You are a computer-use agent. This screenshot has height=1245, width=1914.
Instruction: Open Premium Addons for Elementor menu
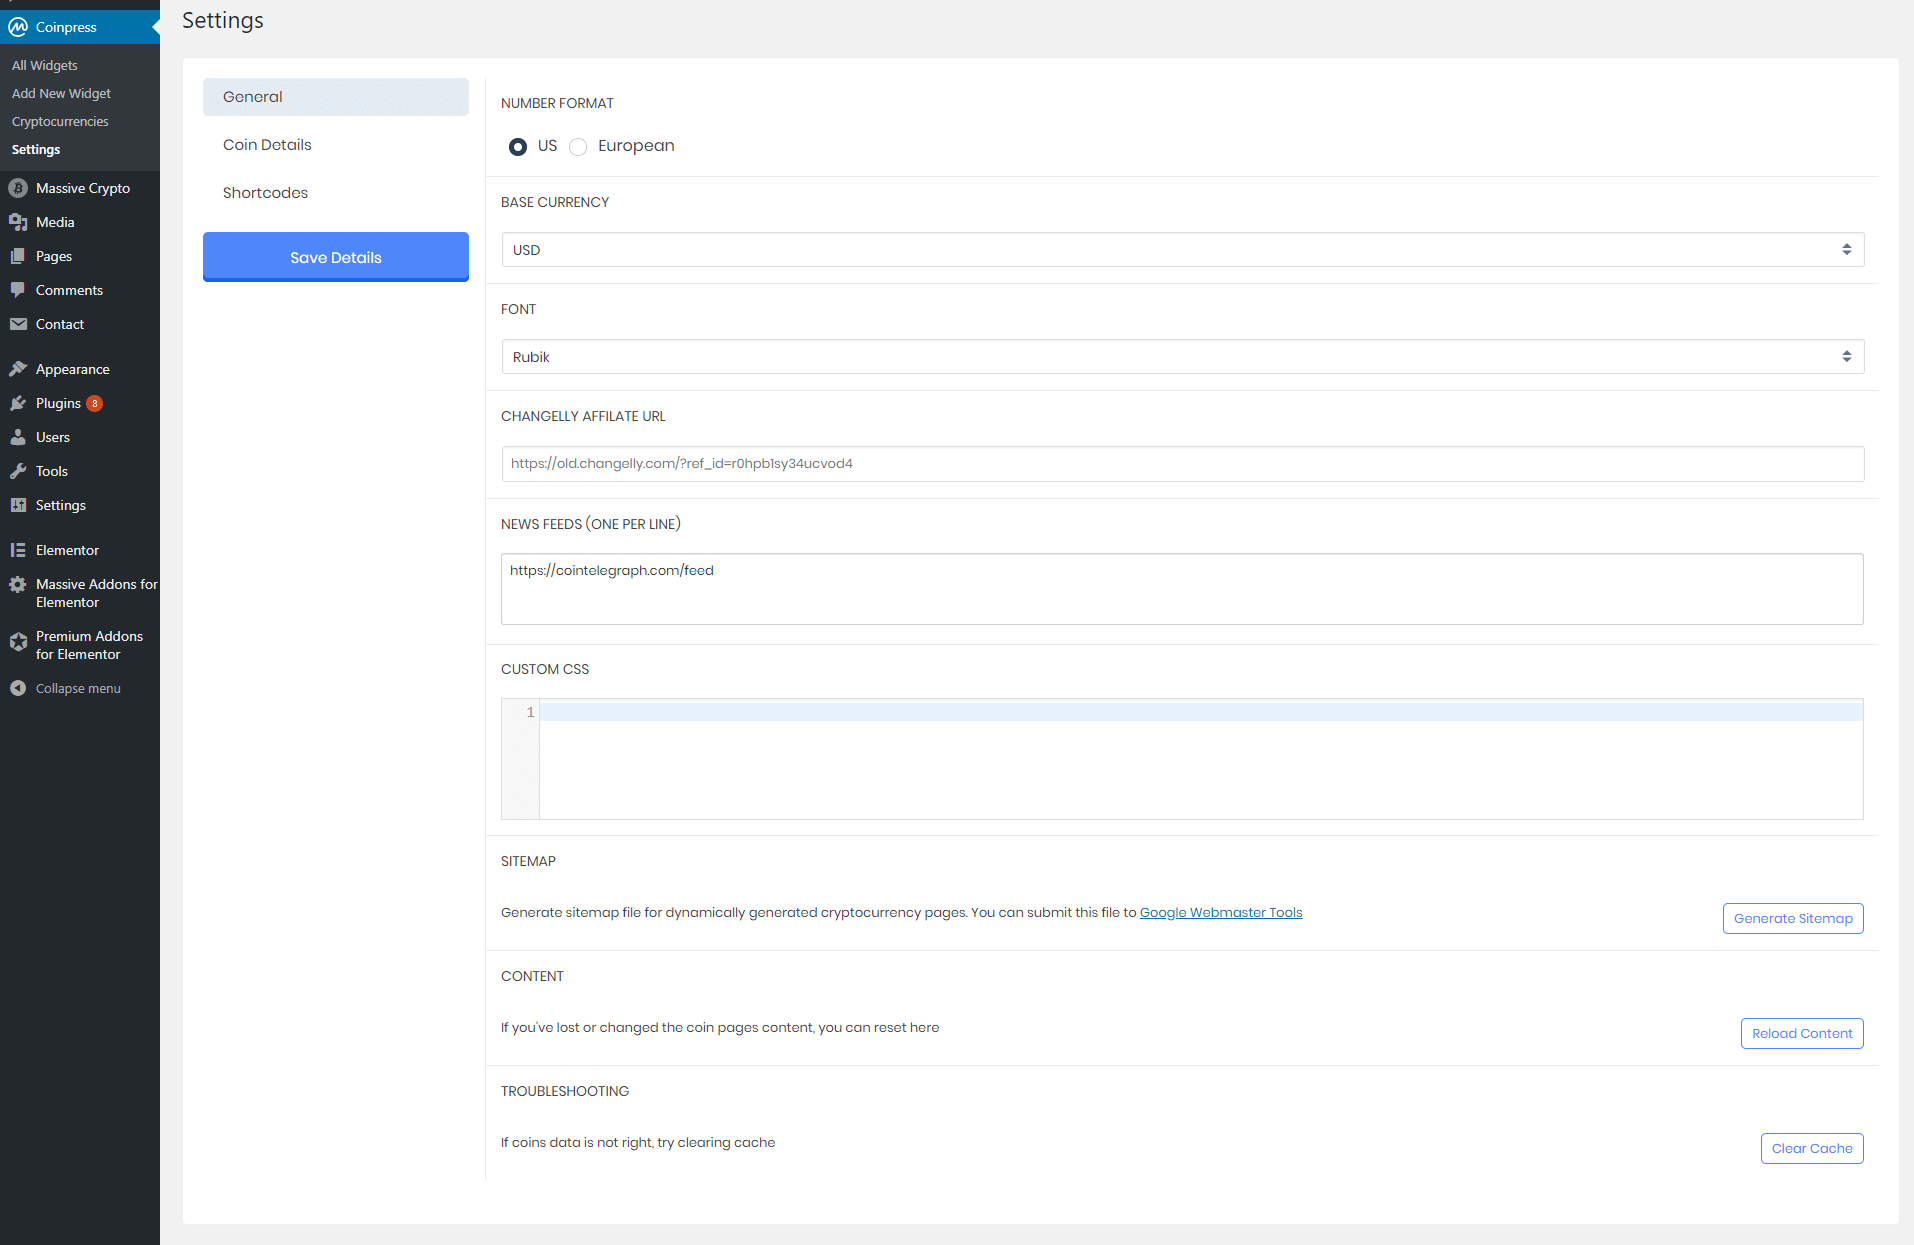point(80,645)
